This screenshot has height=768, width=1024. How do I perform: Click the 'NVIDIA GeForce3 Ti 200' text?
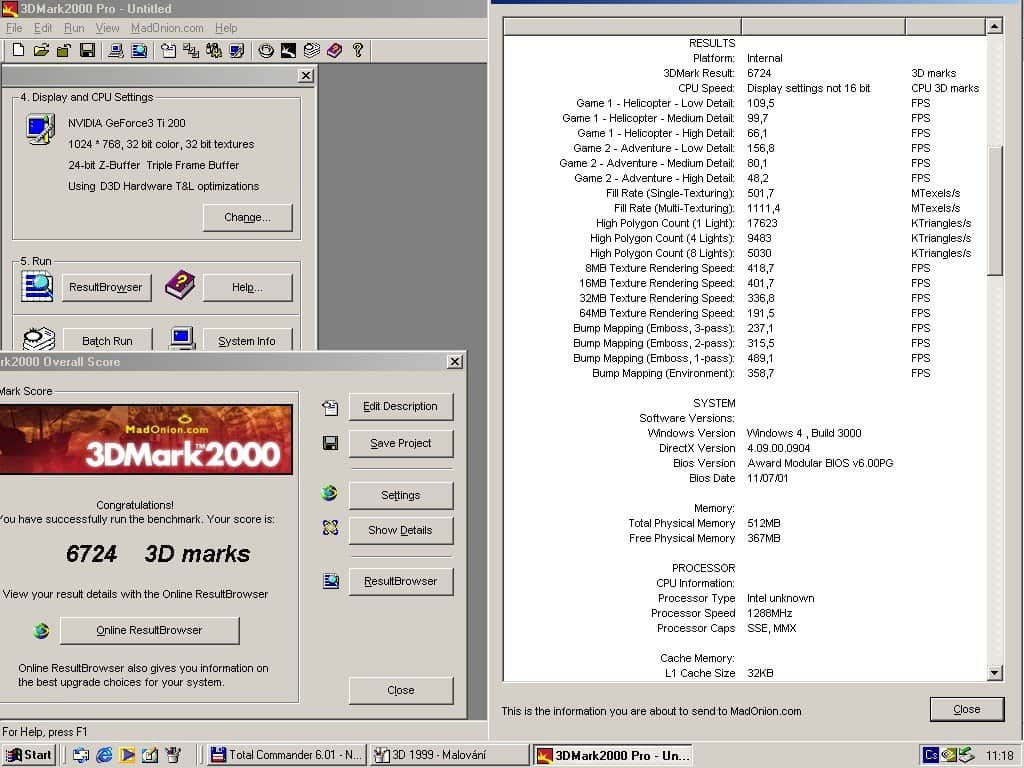(x=127, y=123)
